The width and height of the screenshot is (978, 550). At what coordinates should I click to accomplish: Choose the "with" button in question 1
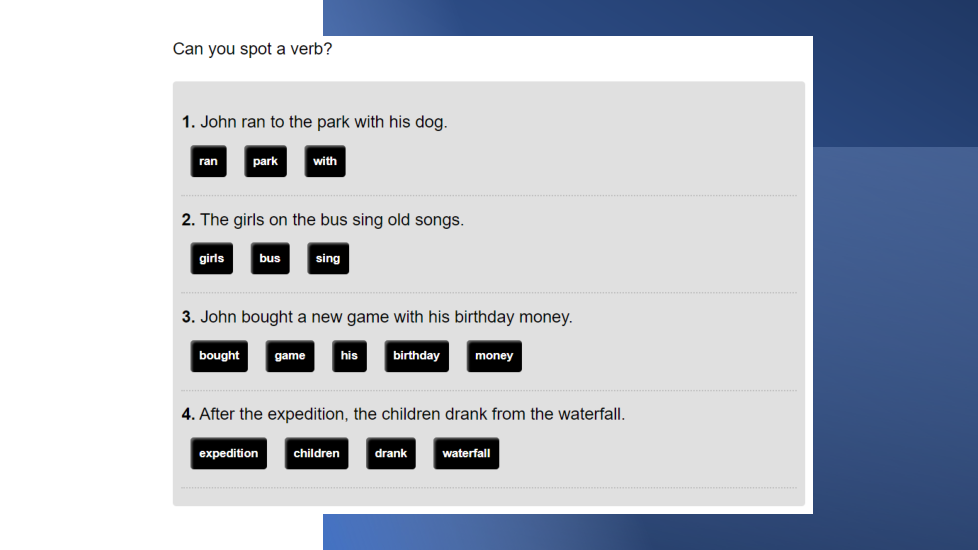tap(325, 161)
